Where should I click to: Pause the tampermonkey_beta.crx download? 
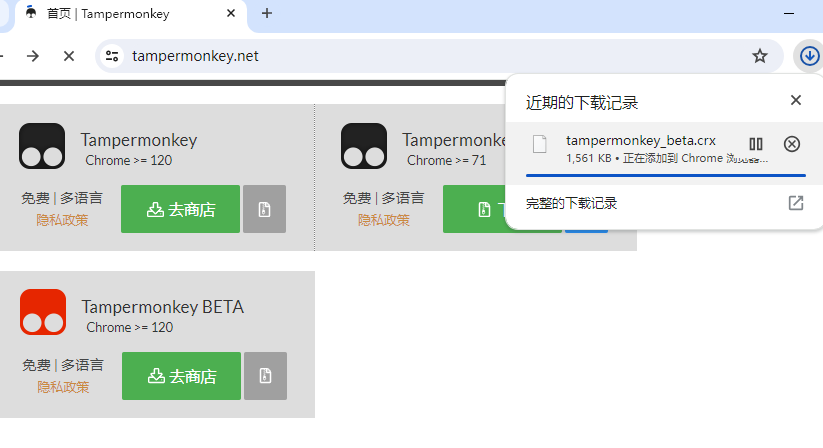pos(756,144)
